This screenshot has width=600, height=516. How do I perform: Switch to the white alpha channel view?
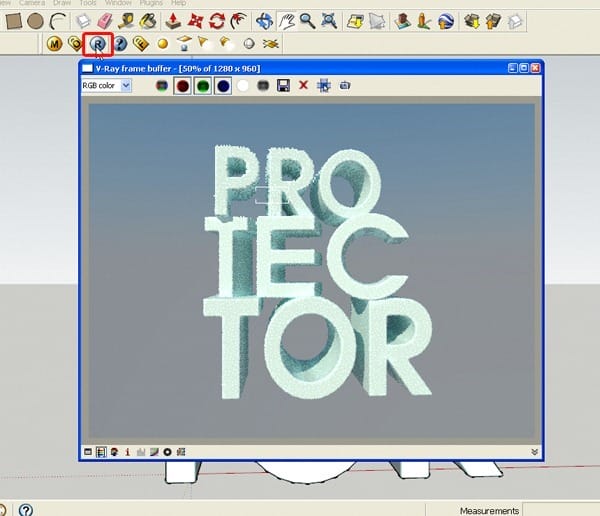243,85
